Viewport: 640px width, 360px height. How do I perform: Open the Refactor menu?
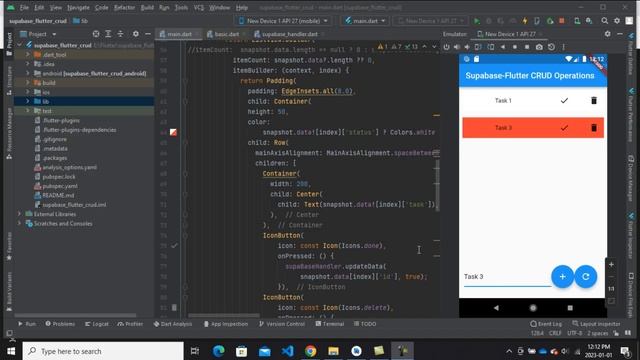pyautogui.click(x=124, y=7)
